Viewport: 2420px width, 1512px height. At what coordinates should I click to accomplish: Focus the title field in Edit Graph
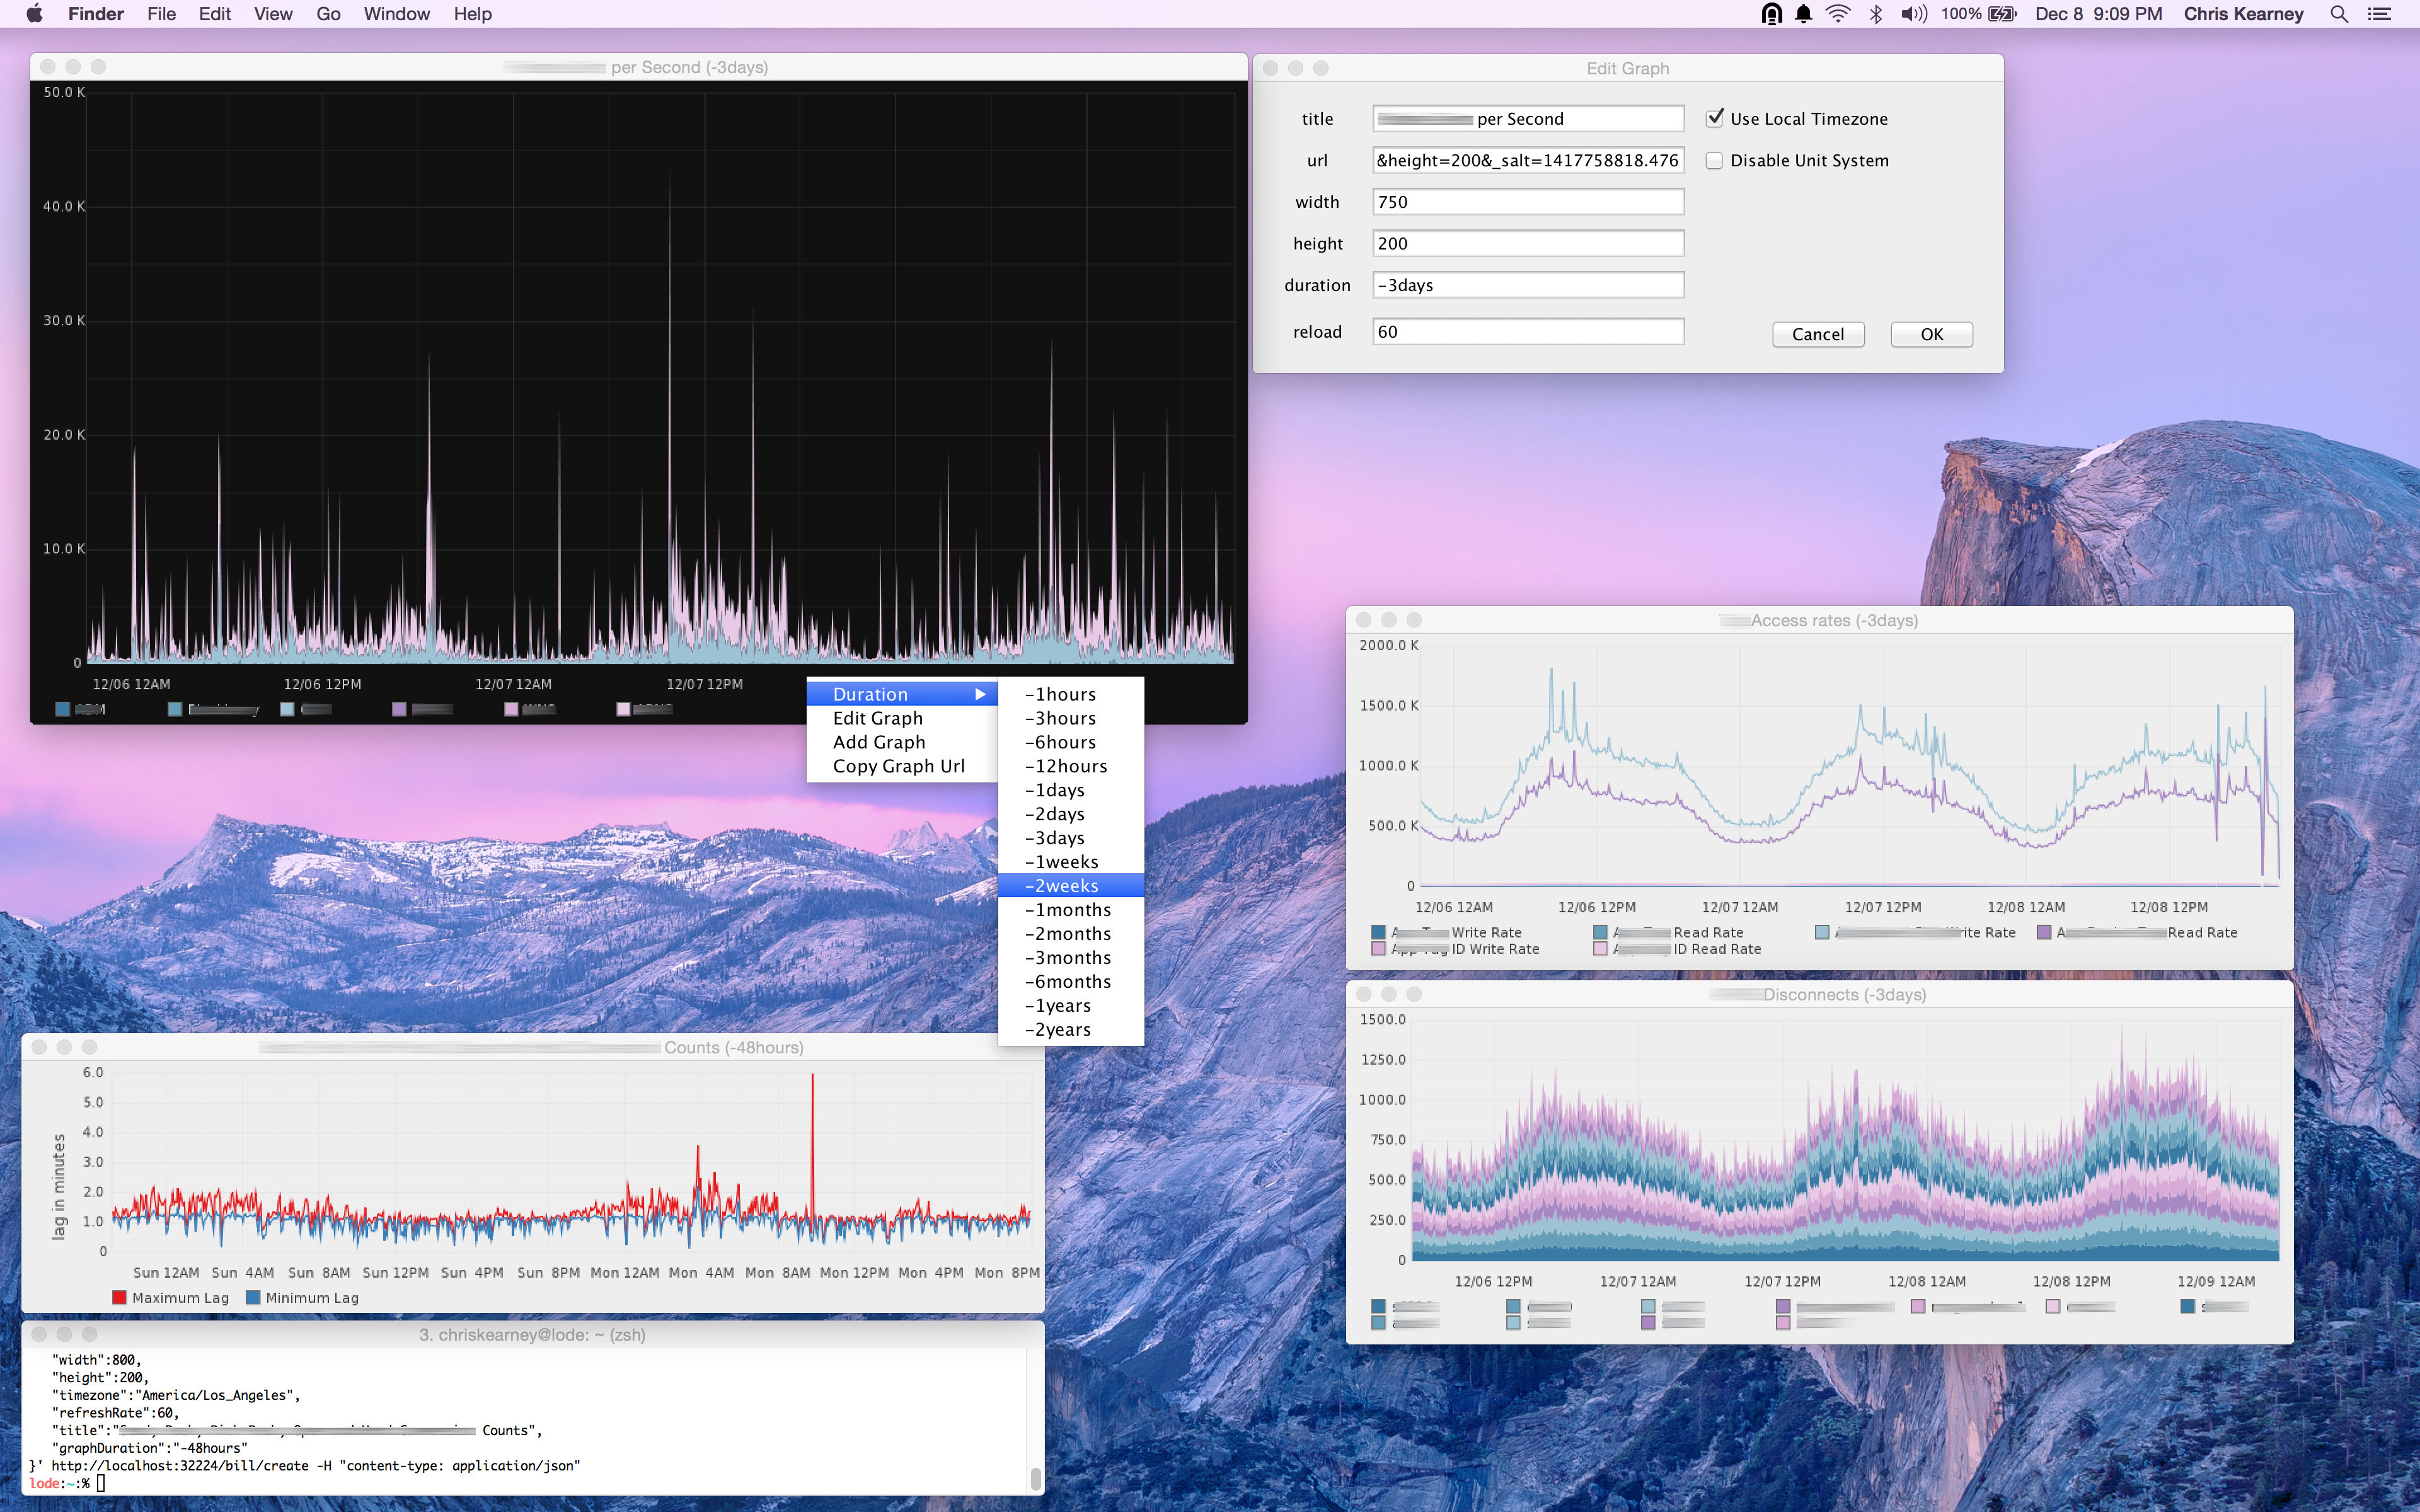1528,118
